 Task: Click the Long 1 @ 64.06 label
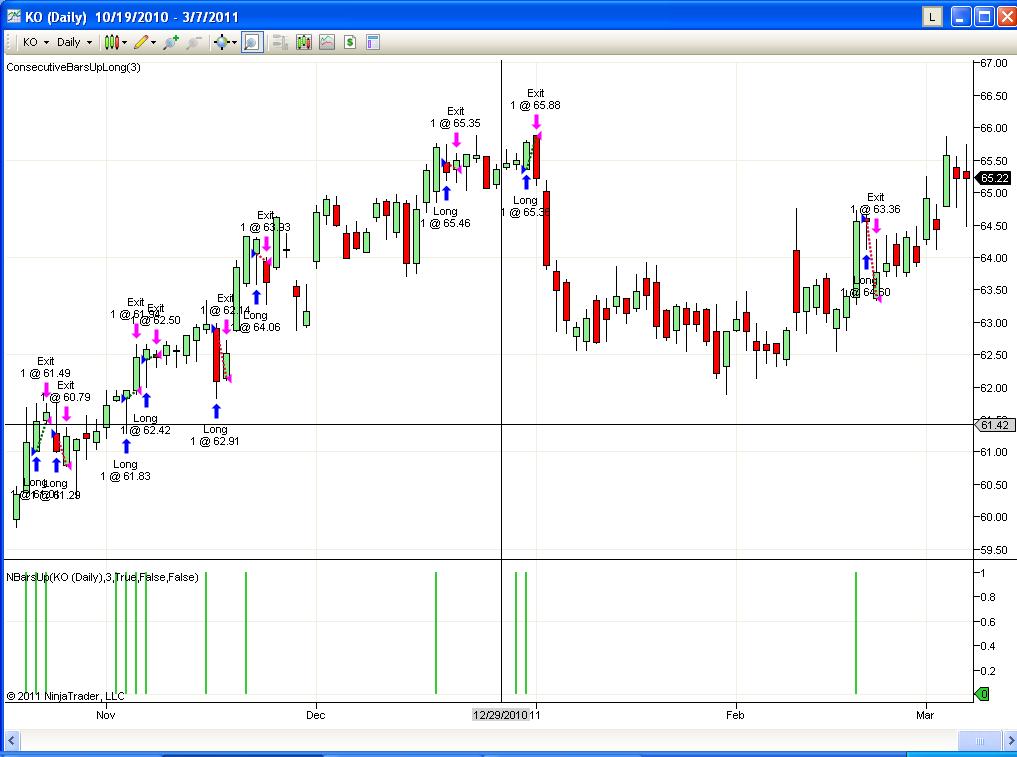255,321
